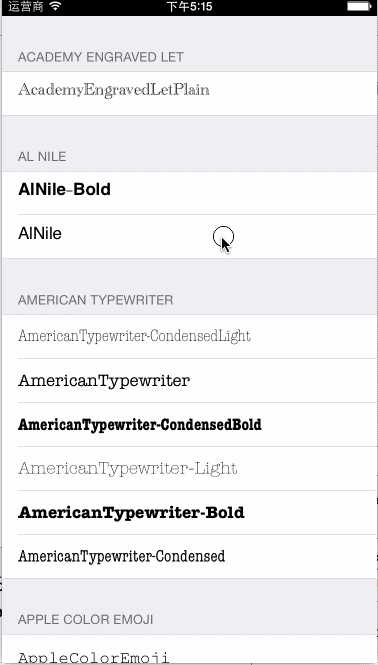This screenshot has height=665, width=378.
Task: Tap the Wi-Fi status icon
Action: point(55,6)
